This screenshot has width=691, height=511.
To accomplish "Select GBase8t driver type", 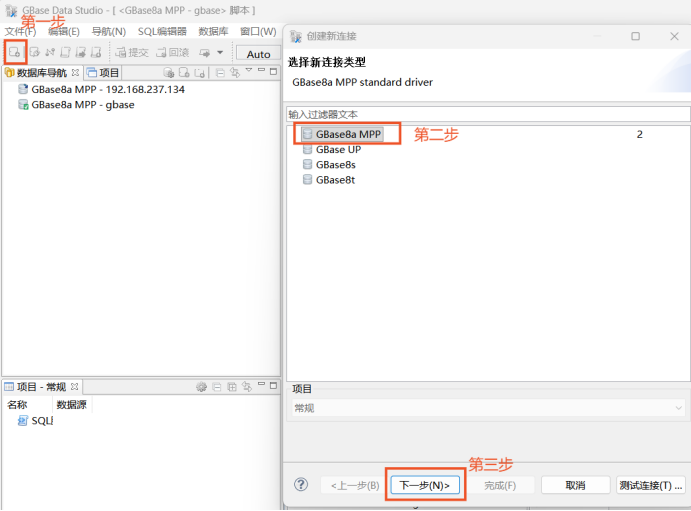I will point(329,180).
